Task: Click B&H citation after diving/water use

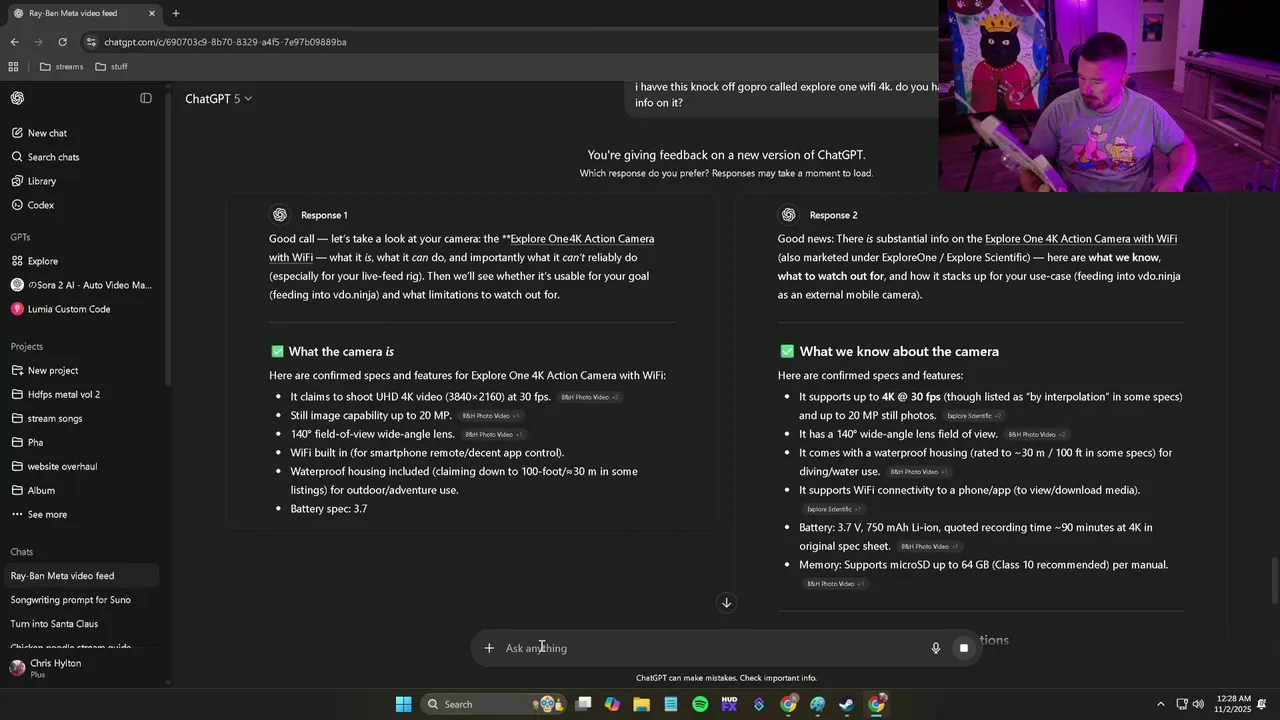Action: [918, 472]
